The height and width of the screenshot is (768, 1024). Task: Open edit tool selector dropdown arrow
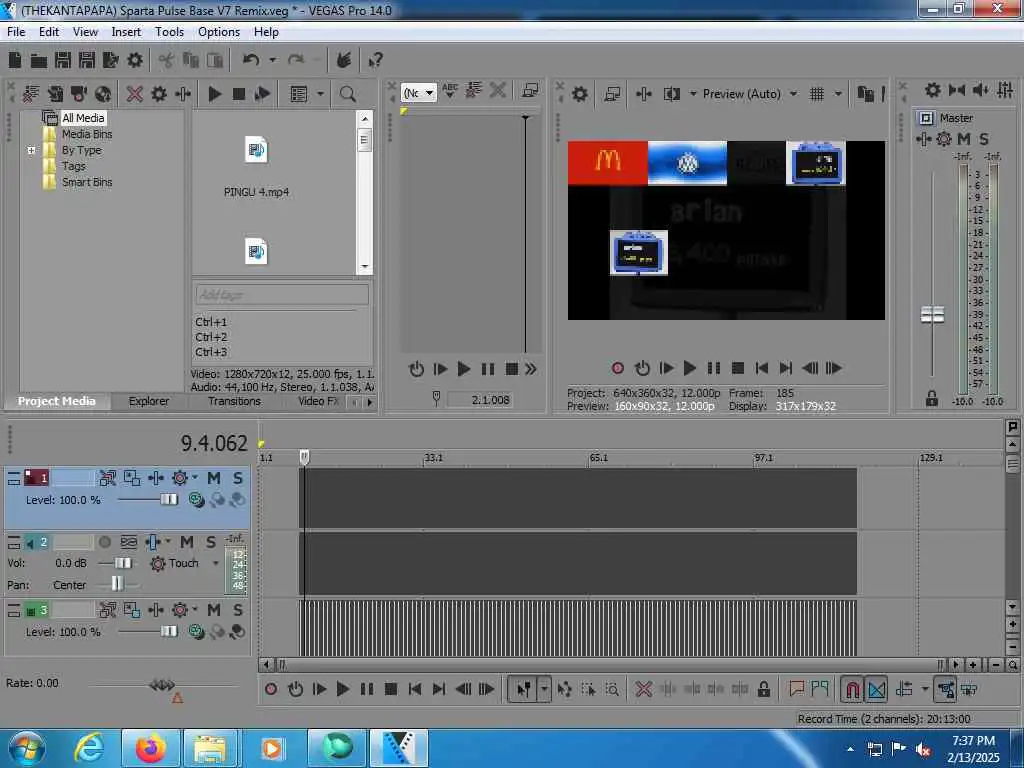point(544,689)
